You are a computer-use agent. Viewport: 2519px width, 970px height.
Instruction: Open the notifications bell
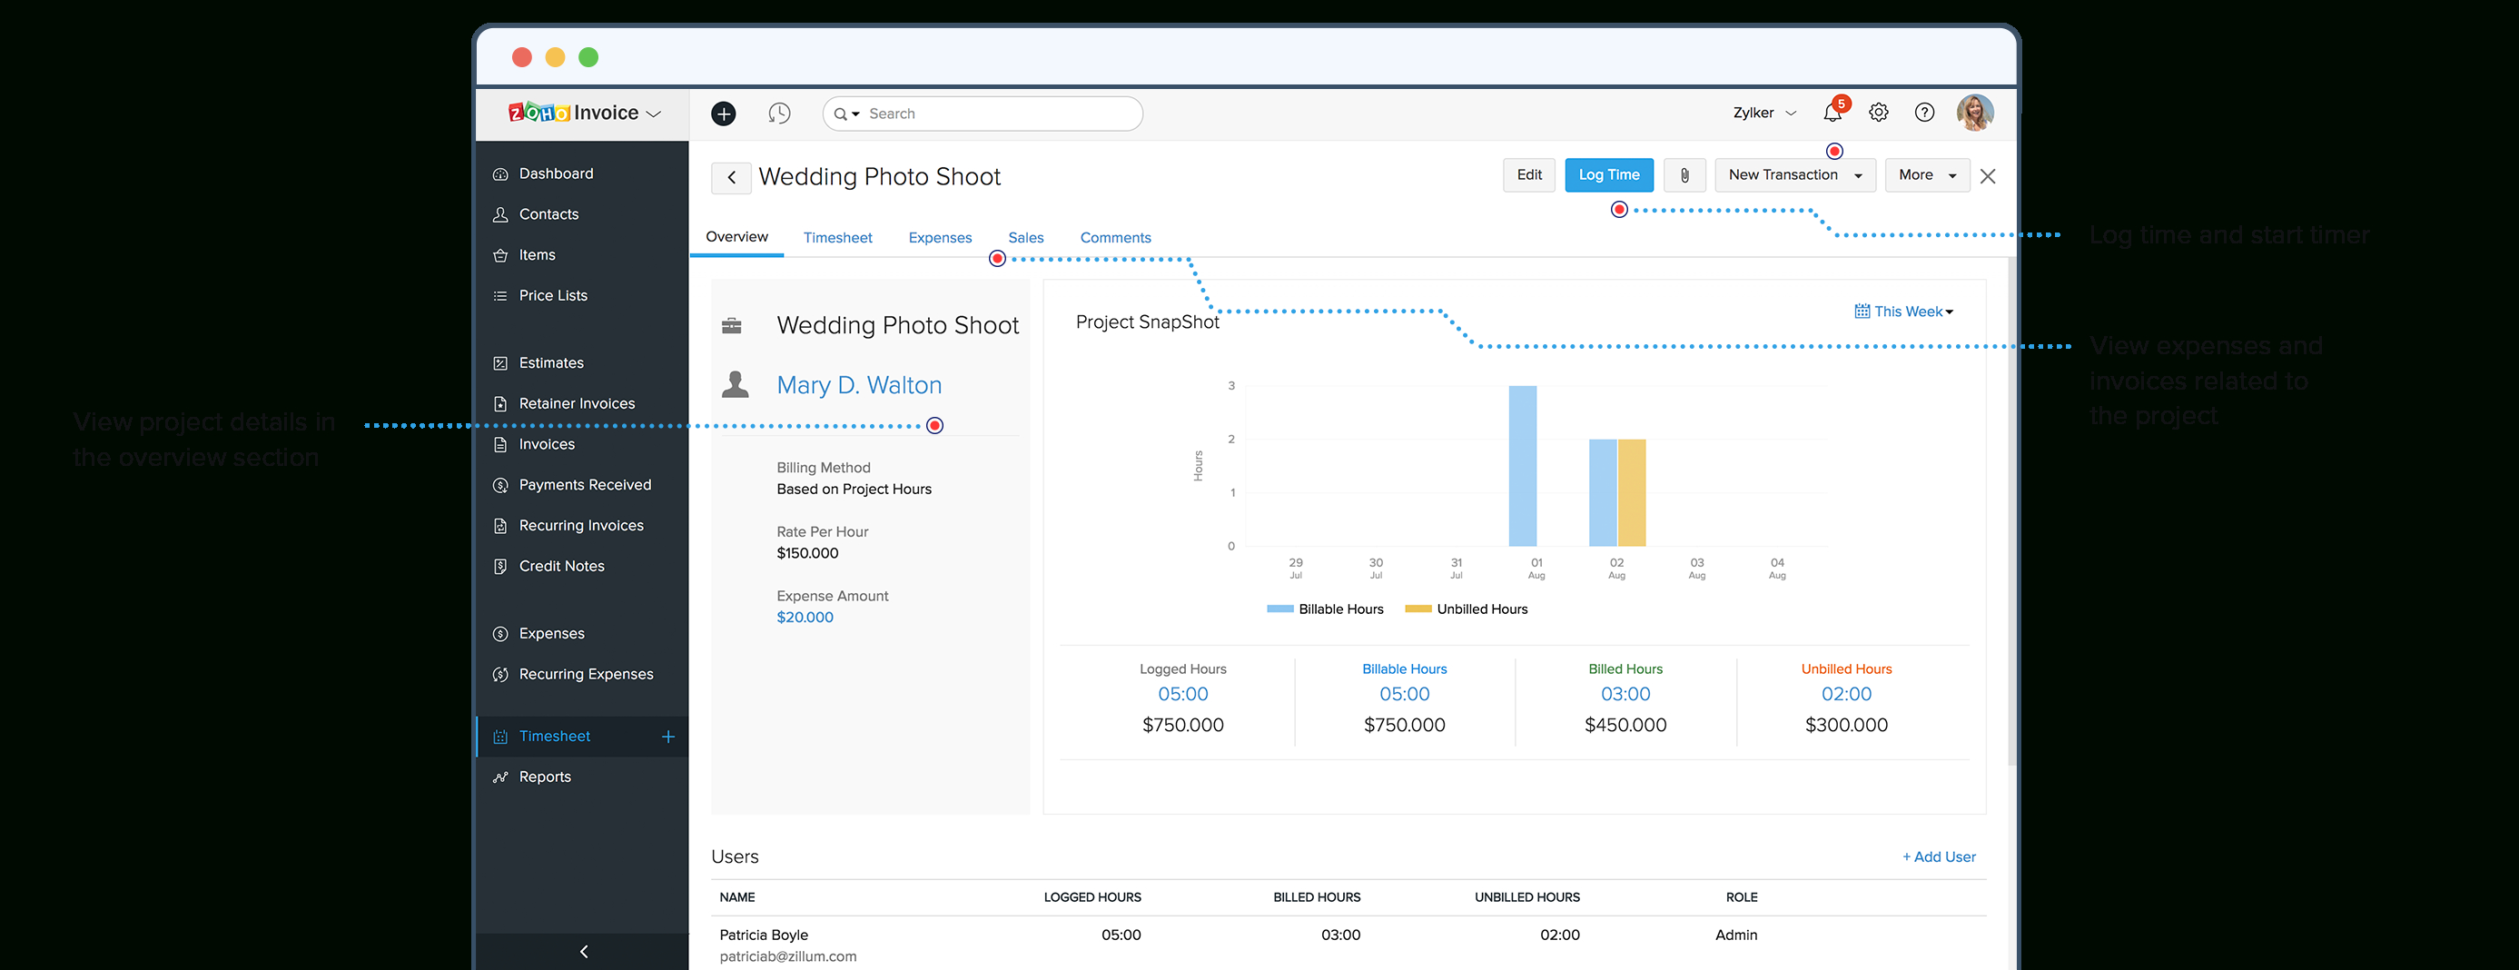click(1831, 113)
